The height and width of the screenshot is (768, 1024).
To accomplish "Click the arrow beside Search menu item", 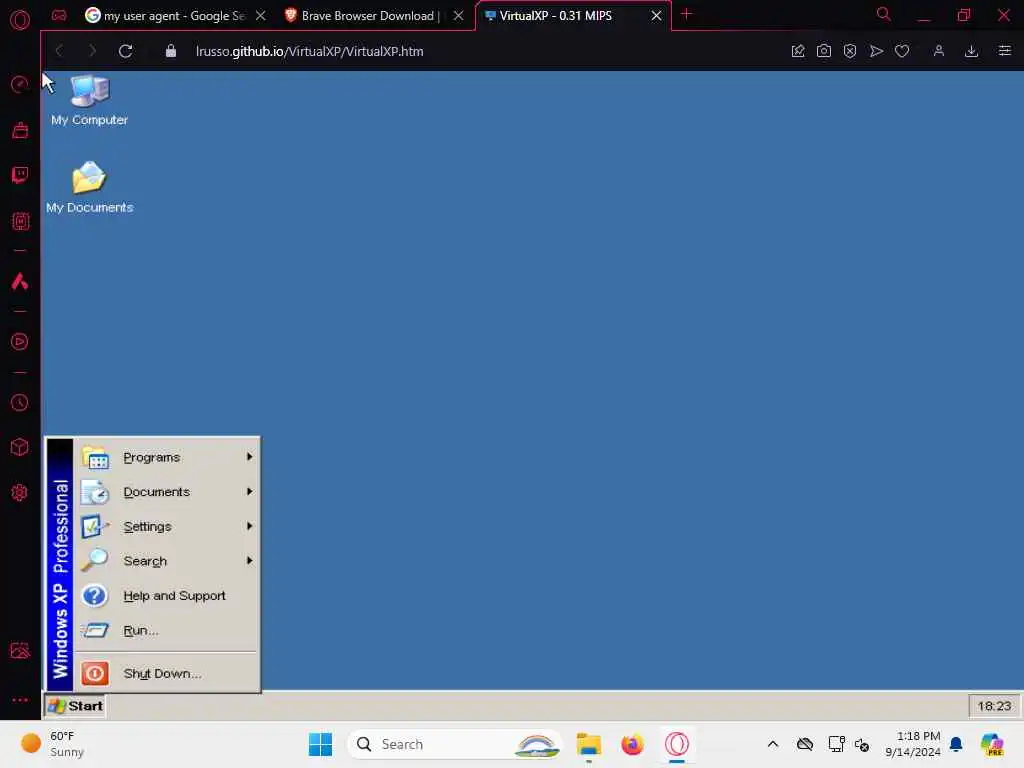I will (249, 561).
